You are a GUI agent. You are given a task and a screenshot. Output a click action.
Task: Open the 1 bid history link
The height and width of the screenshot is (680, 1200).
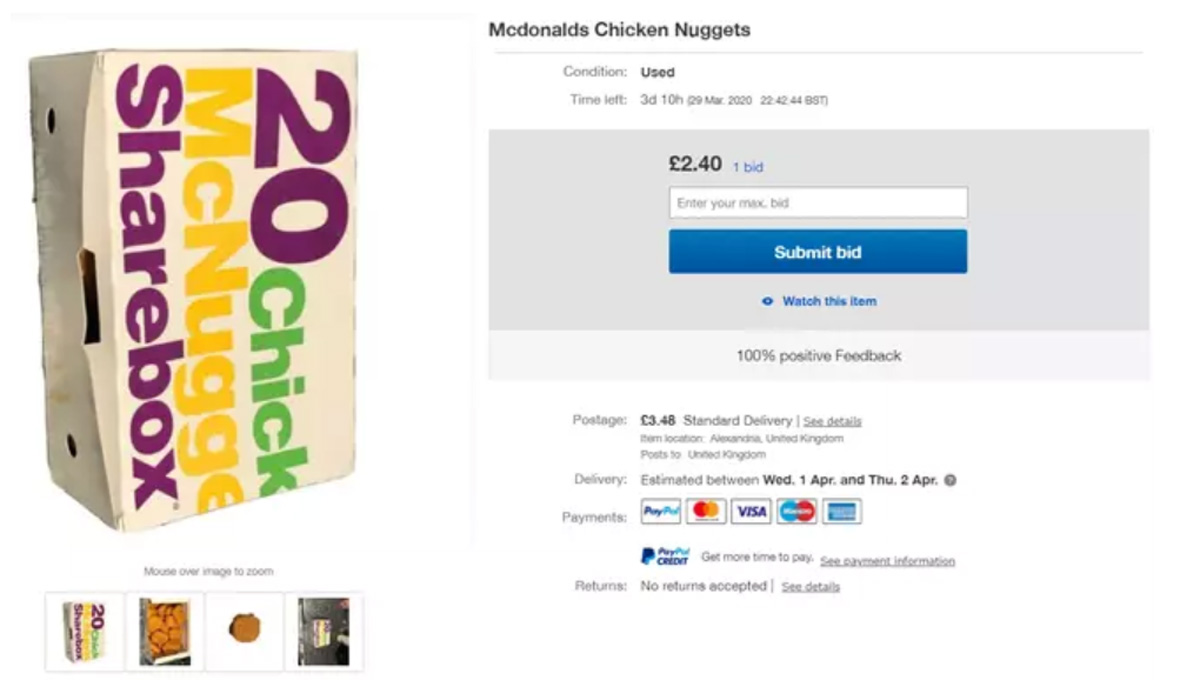(747, 167)
